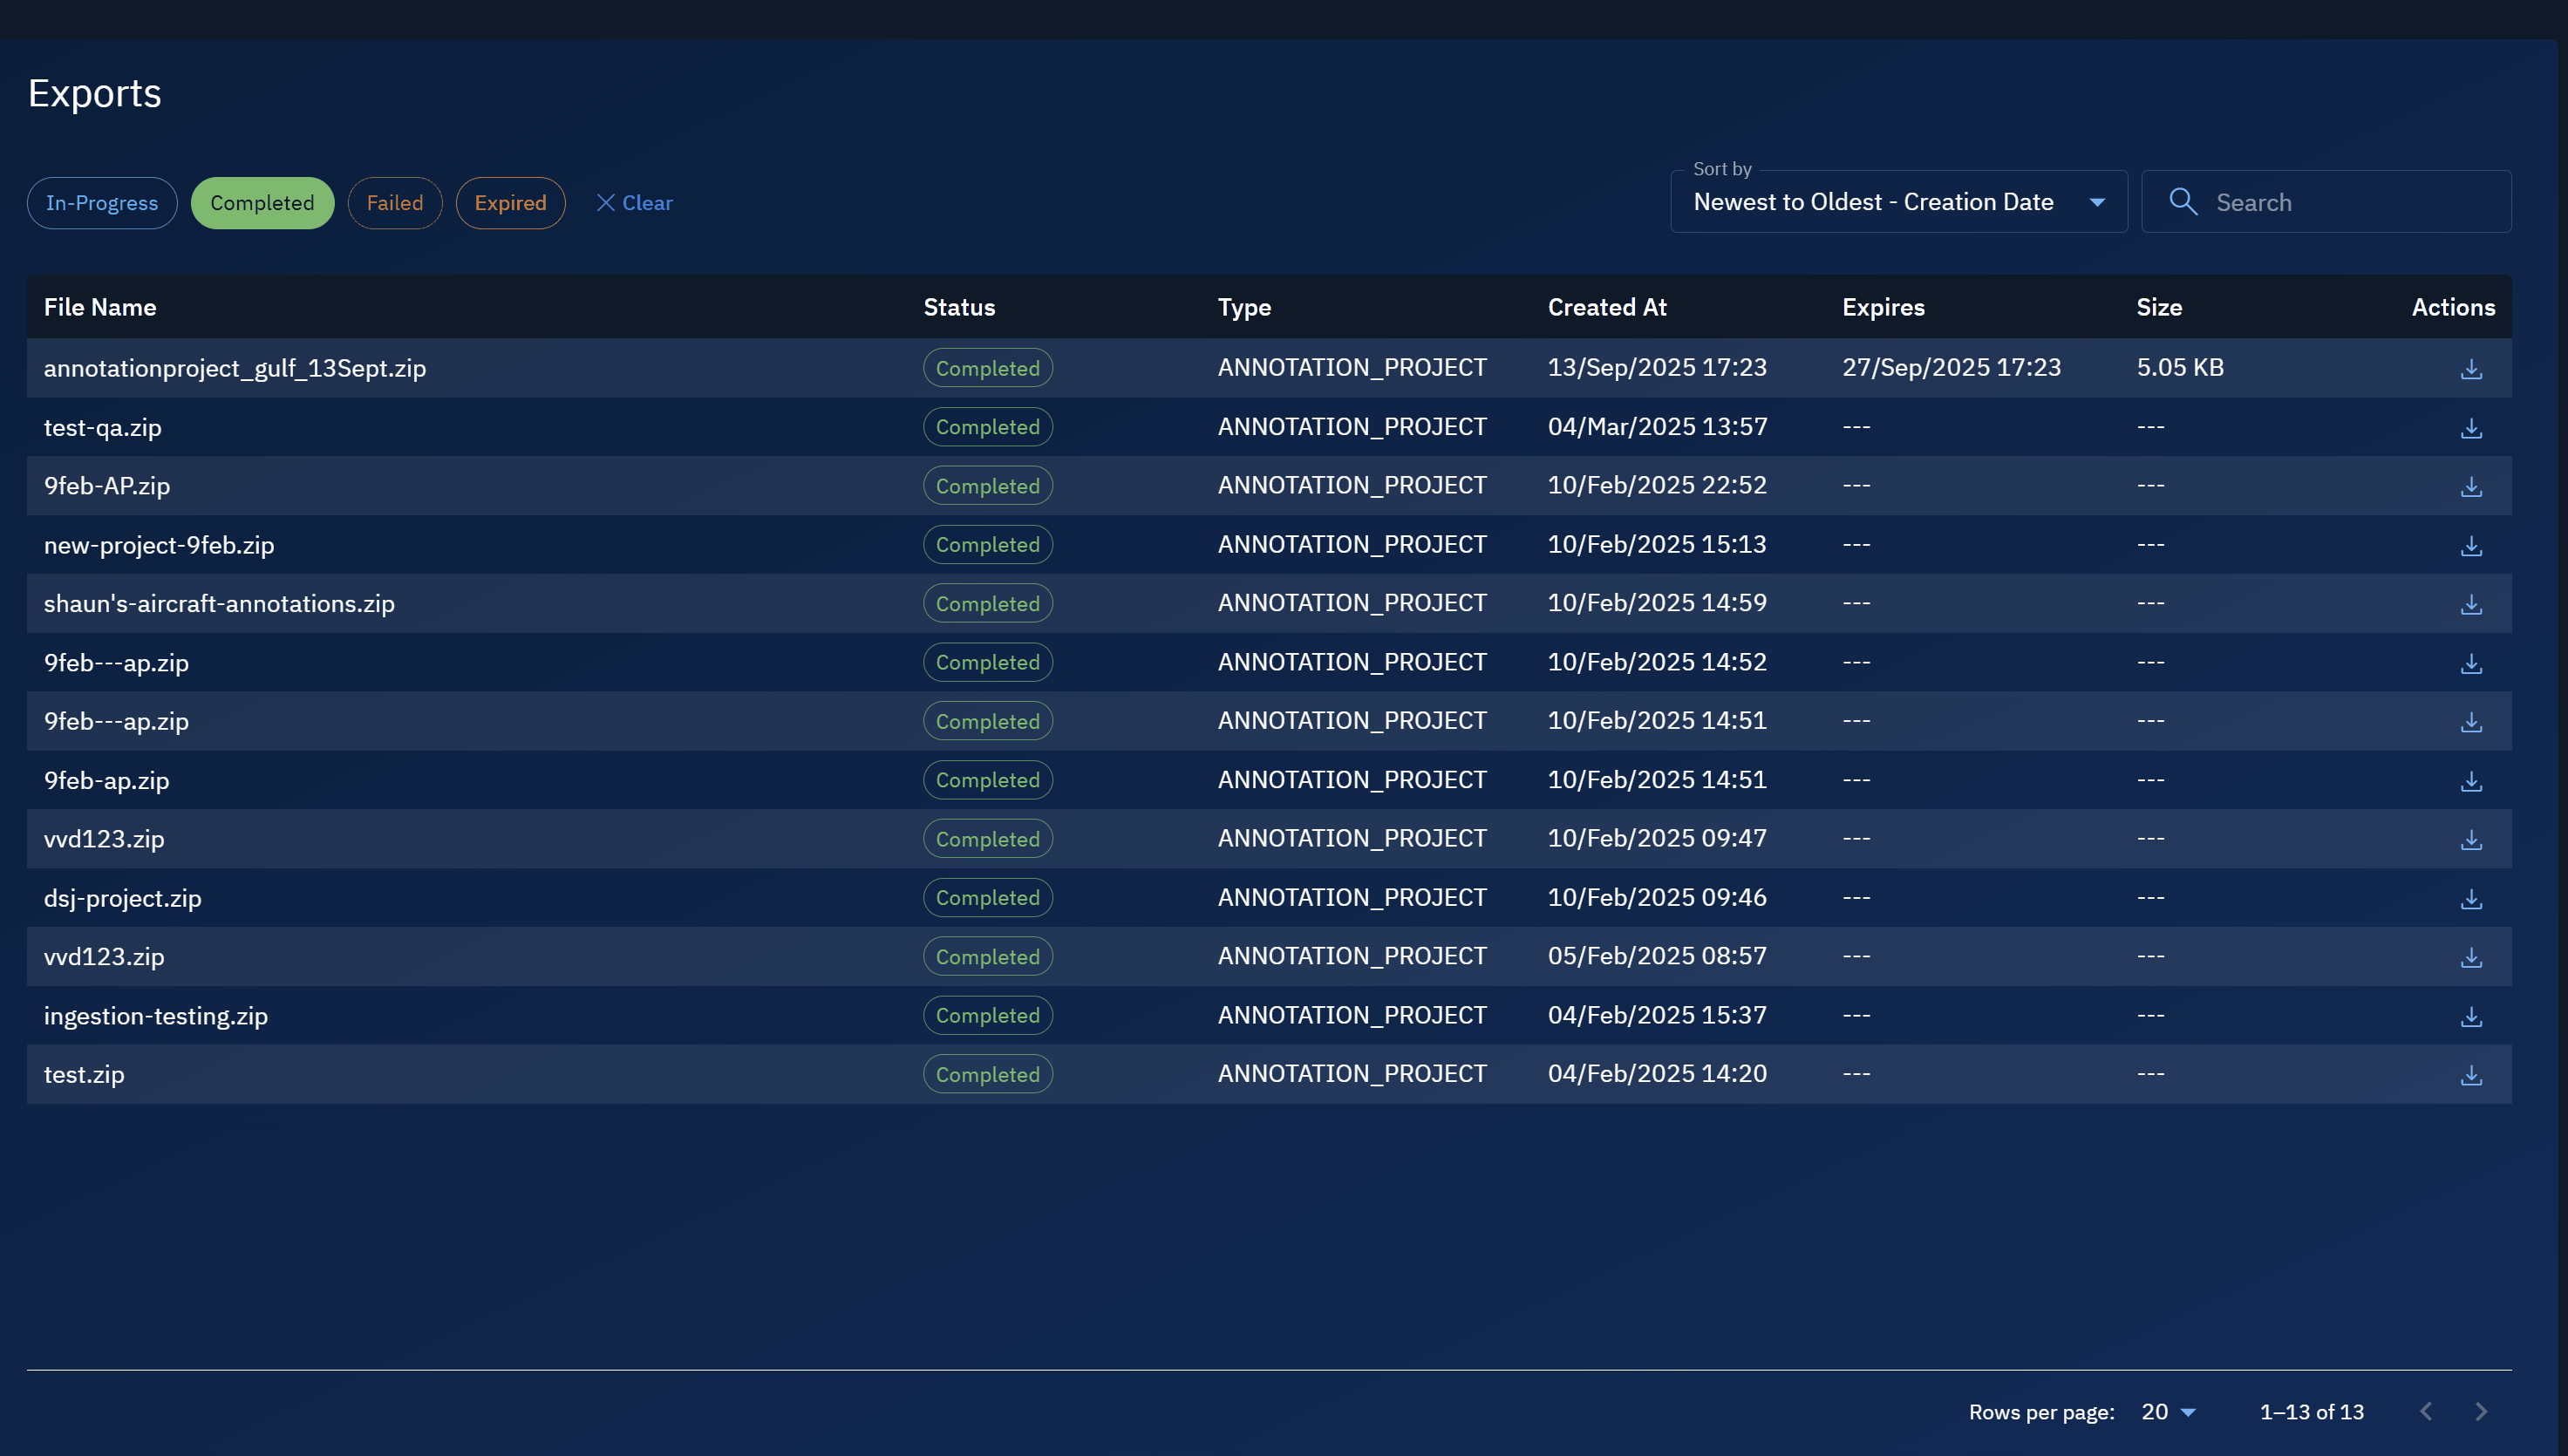
Task: Download the test-qa.zip export
Action: [x=2471, y=428]
